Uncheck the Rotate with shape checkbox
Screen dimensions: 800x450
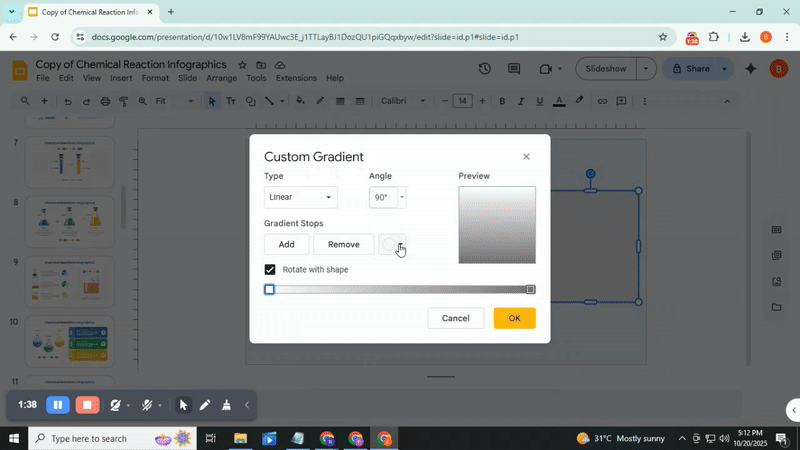pos(270,270)
